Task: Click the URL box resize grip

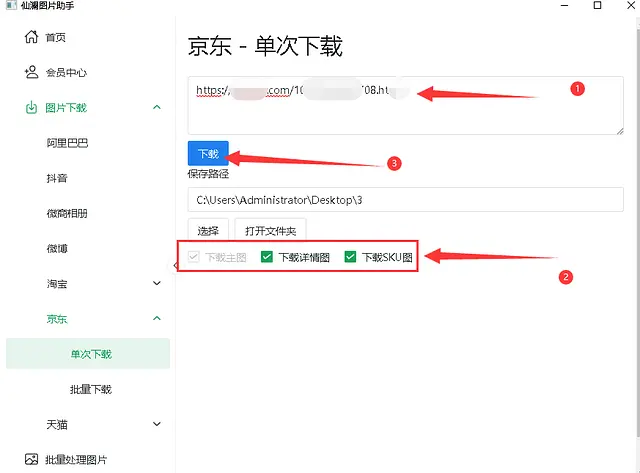Action: [620, 131]
